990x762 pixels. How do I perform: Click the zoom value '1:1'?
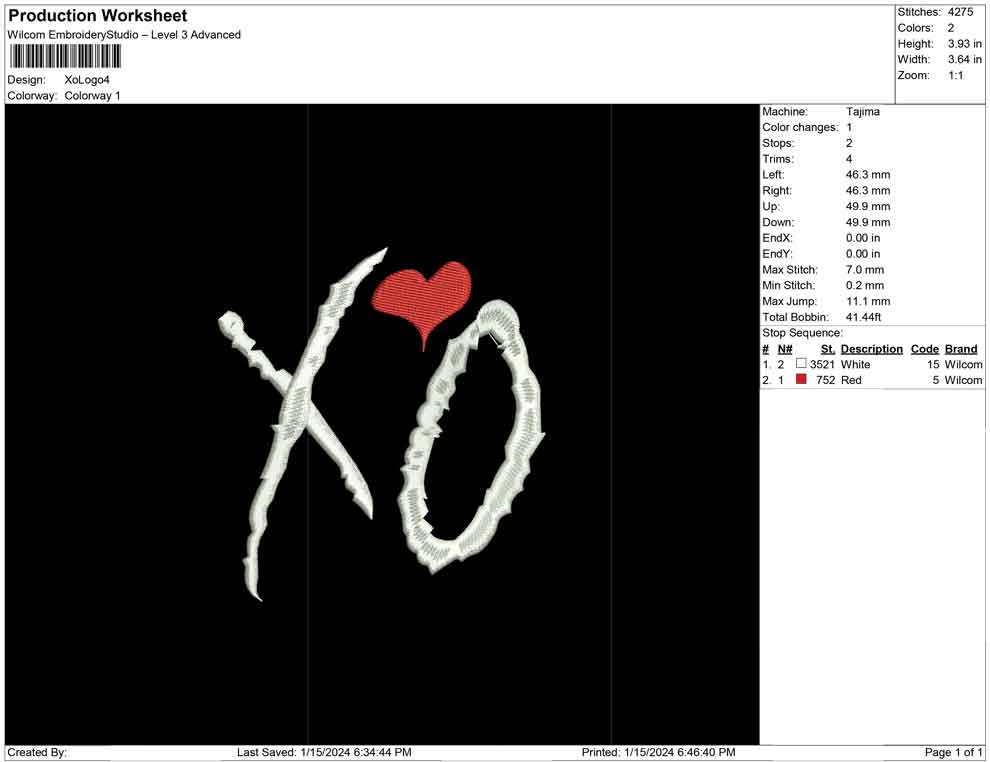point(956,75)
